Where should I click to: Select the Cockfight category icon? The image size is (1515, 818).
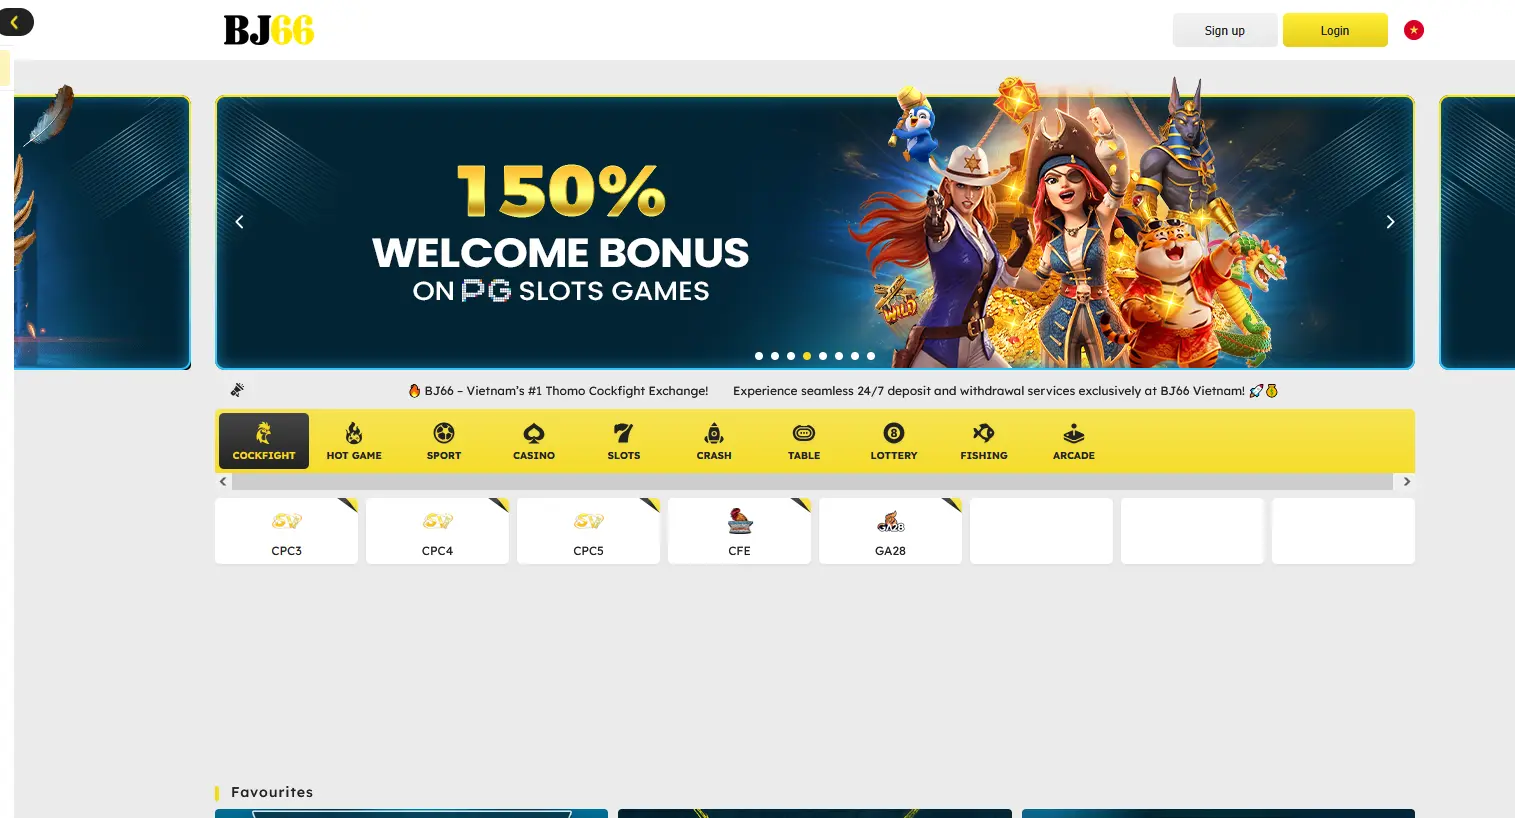pyautogui.click(x=264, y=433)
